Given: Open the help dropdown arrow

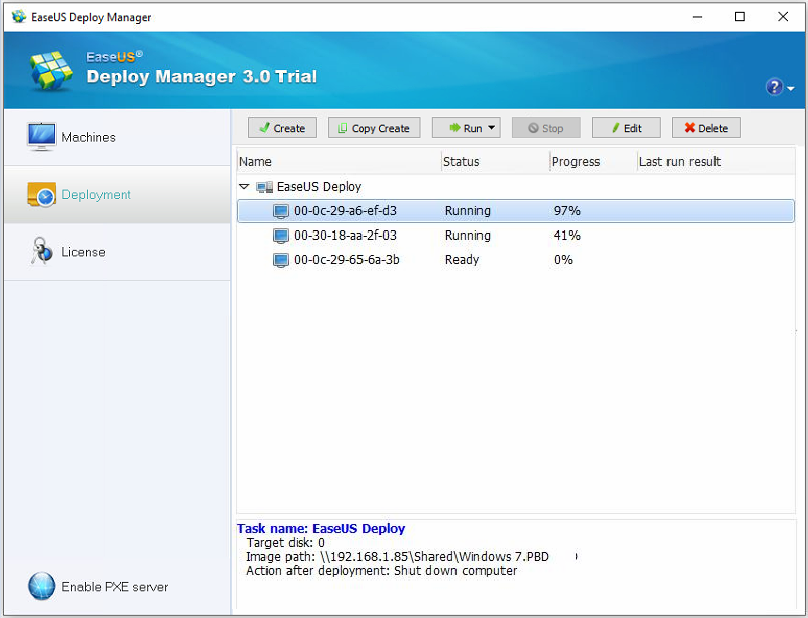Looking at the screenshot, I should pyautogui.click(x=790, y=89).
